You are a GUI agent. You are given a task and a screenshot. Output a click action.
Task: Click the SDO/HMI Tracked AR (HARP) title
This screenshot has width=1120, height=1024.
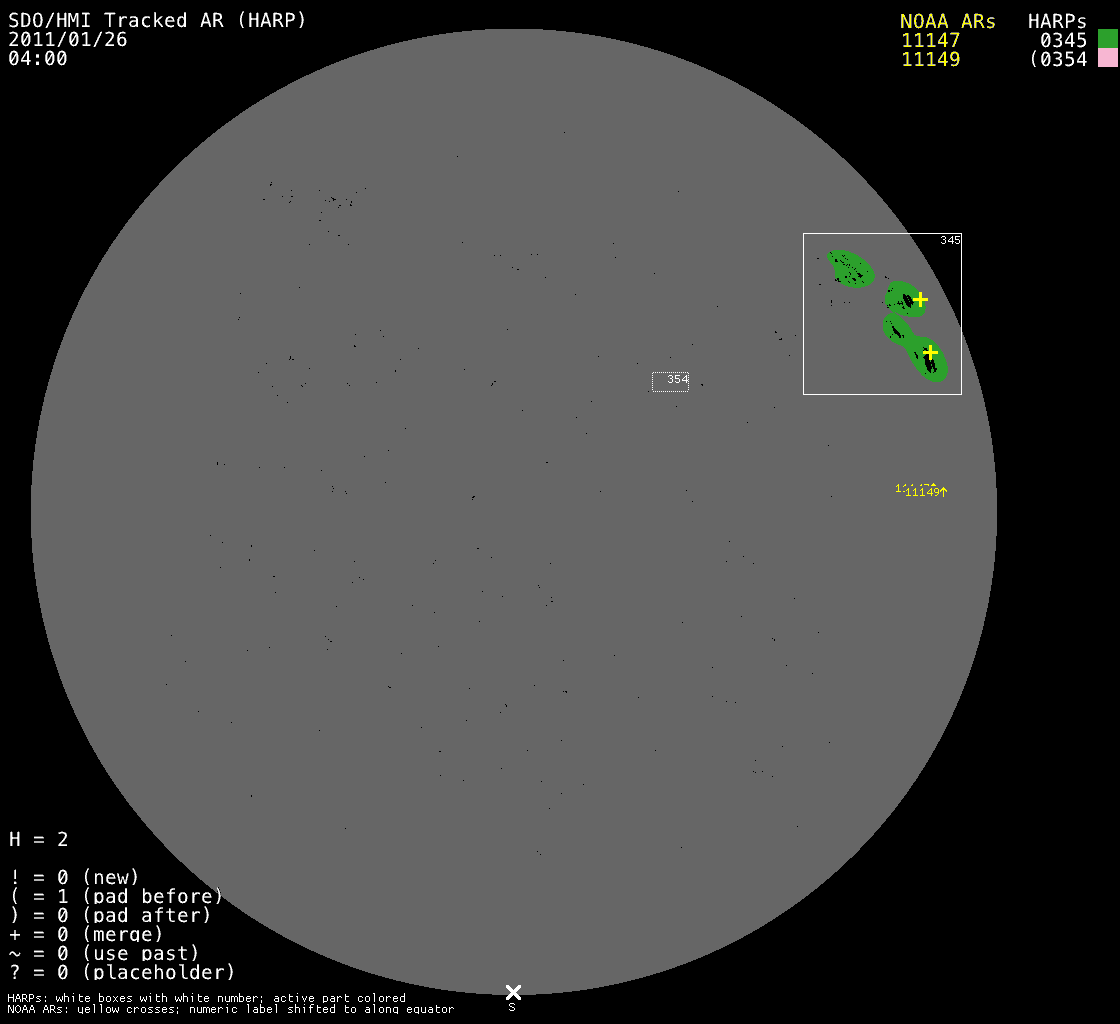(157, 20)
